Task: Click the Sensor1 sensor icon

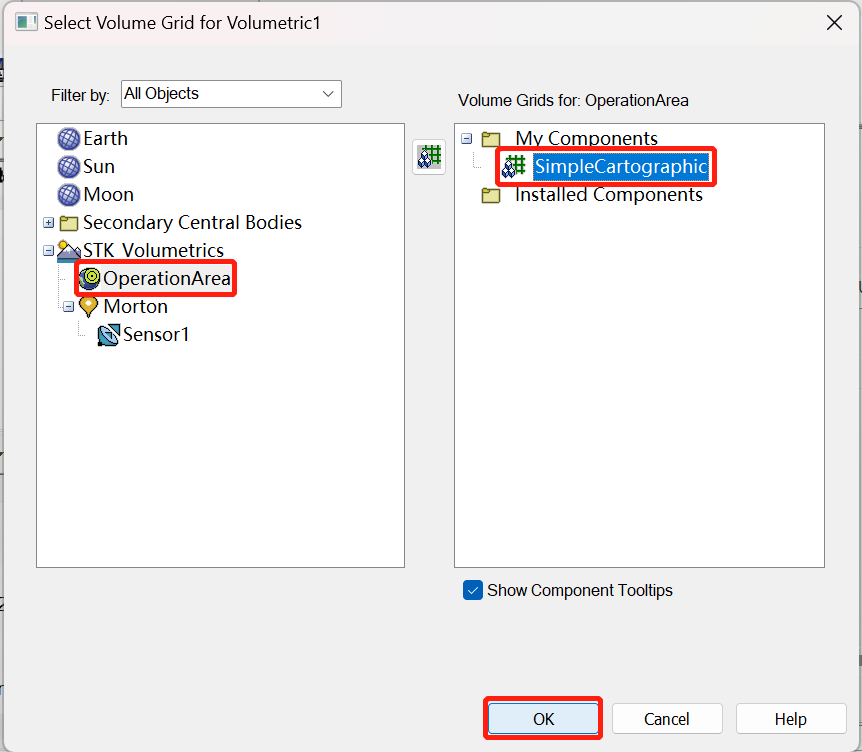Action: 109,335
